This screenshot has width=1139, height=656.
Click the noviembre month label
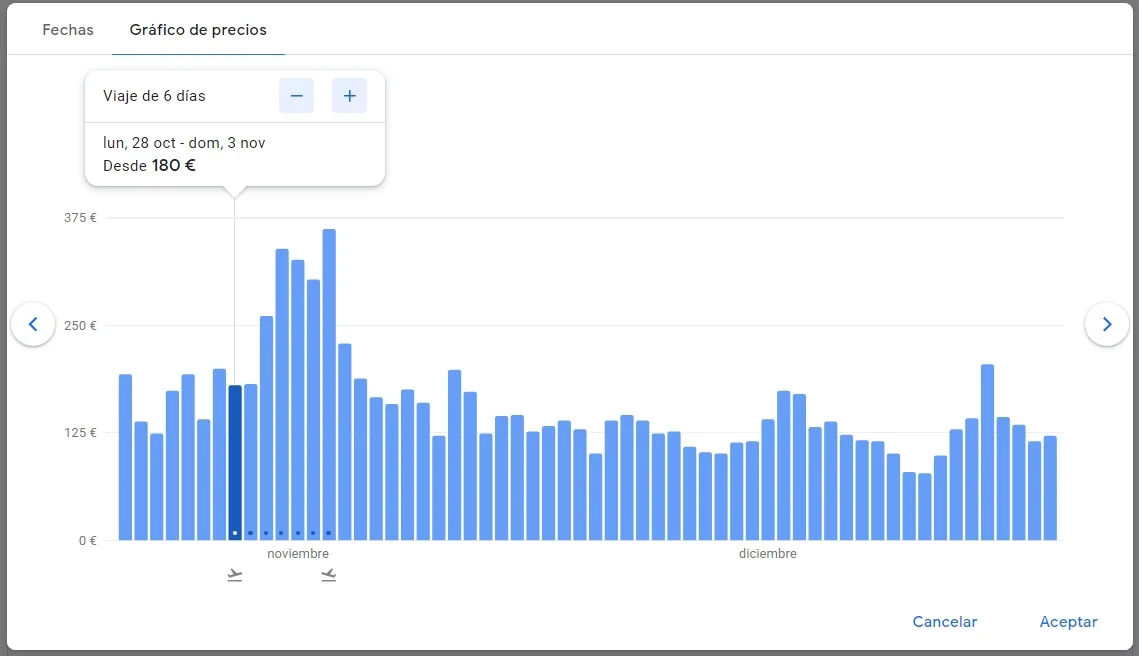(298, 554)
